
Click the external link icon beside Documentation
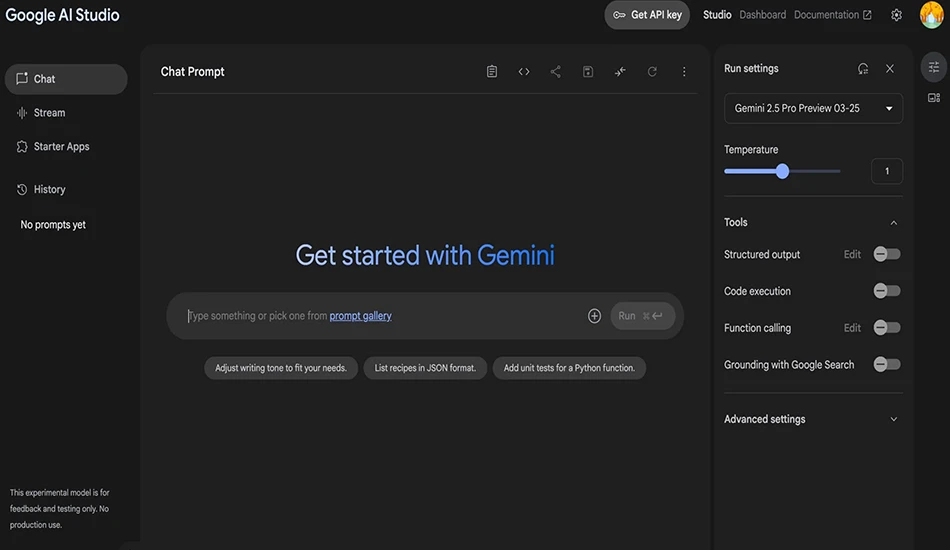coord(867,15)
